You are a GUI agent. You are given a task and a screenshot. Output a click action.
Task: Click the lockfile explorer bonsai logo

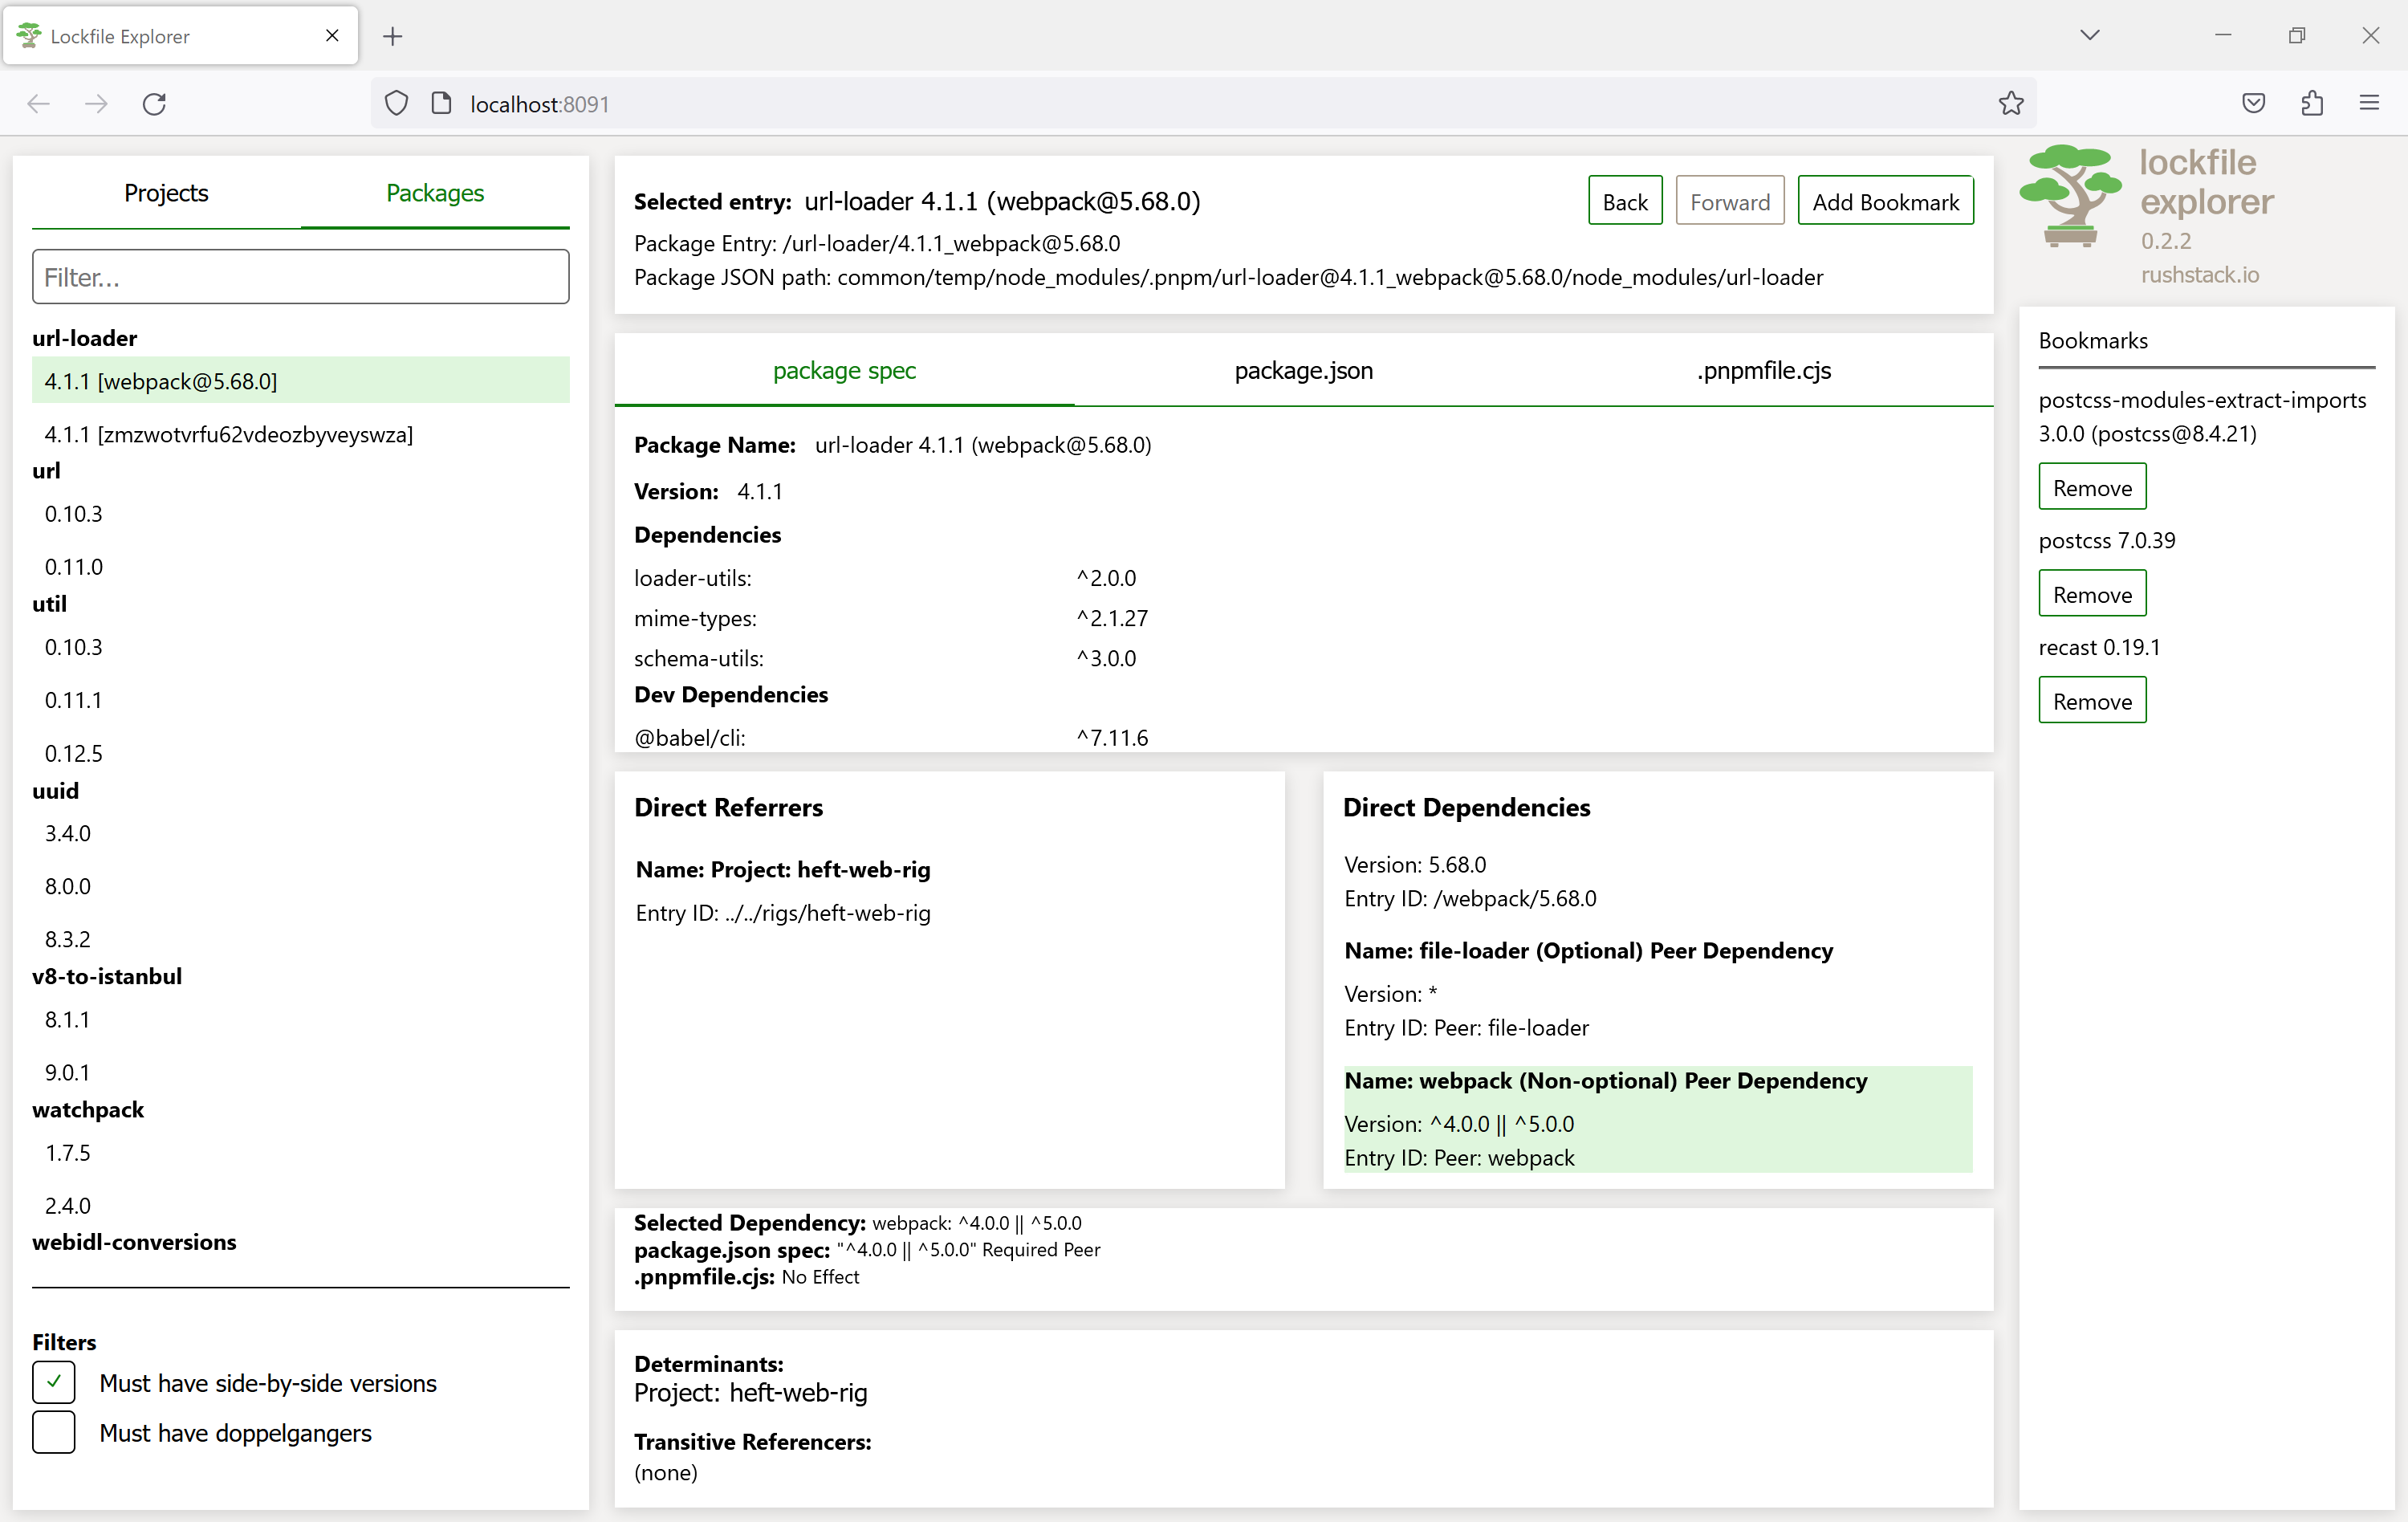pyautogui.click(x=2069, y=196)
